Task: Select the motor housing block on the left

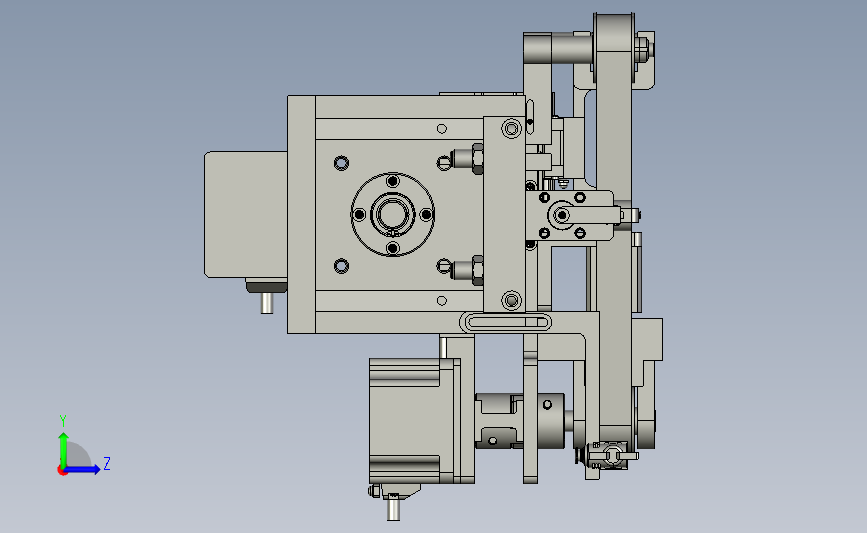Action: tap(246, 215)
